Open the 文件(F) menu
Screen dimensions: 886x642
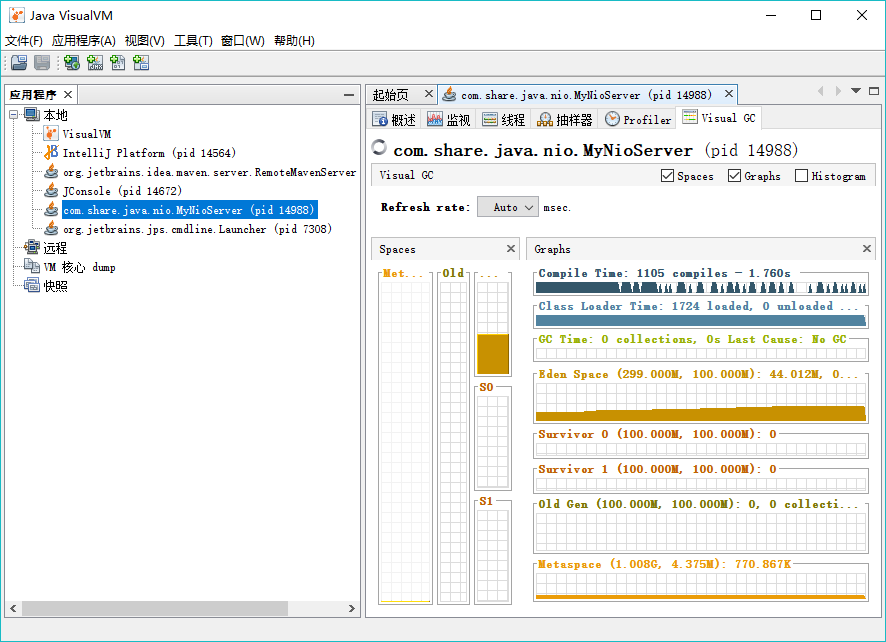coord(24,41)
